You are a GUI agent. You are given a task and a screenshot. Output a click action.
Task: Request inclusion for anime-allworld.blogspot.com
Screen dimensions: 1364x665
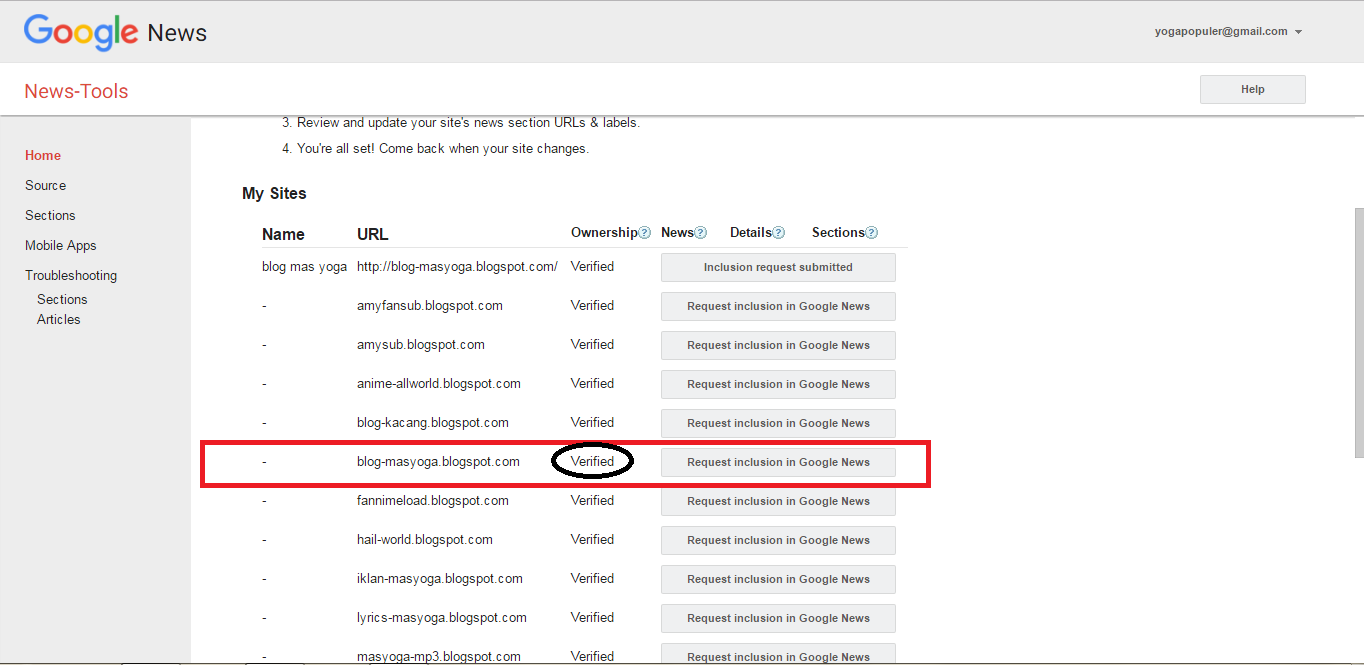pos(778,384)
